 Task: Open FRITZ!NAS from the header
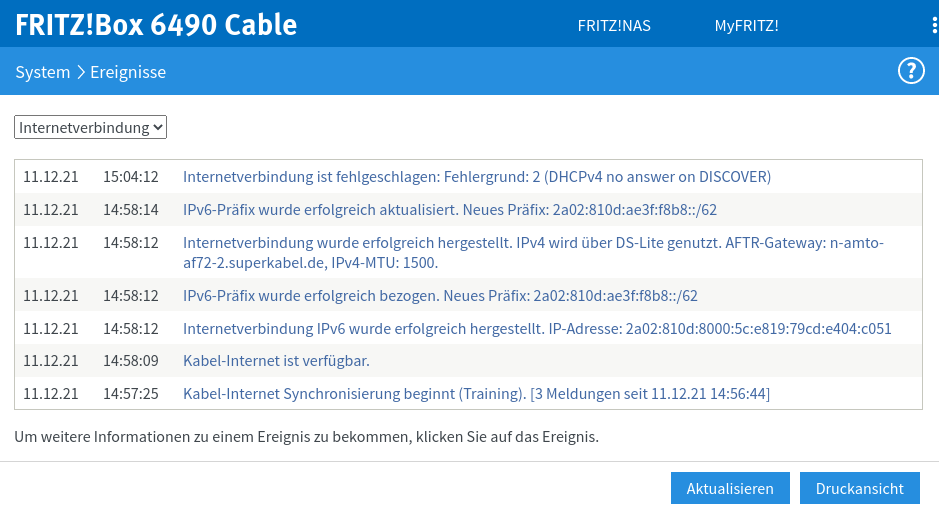tap(614, 25)
